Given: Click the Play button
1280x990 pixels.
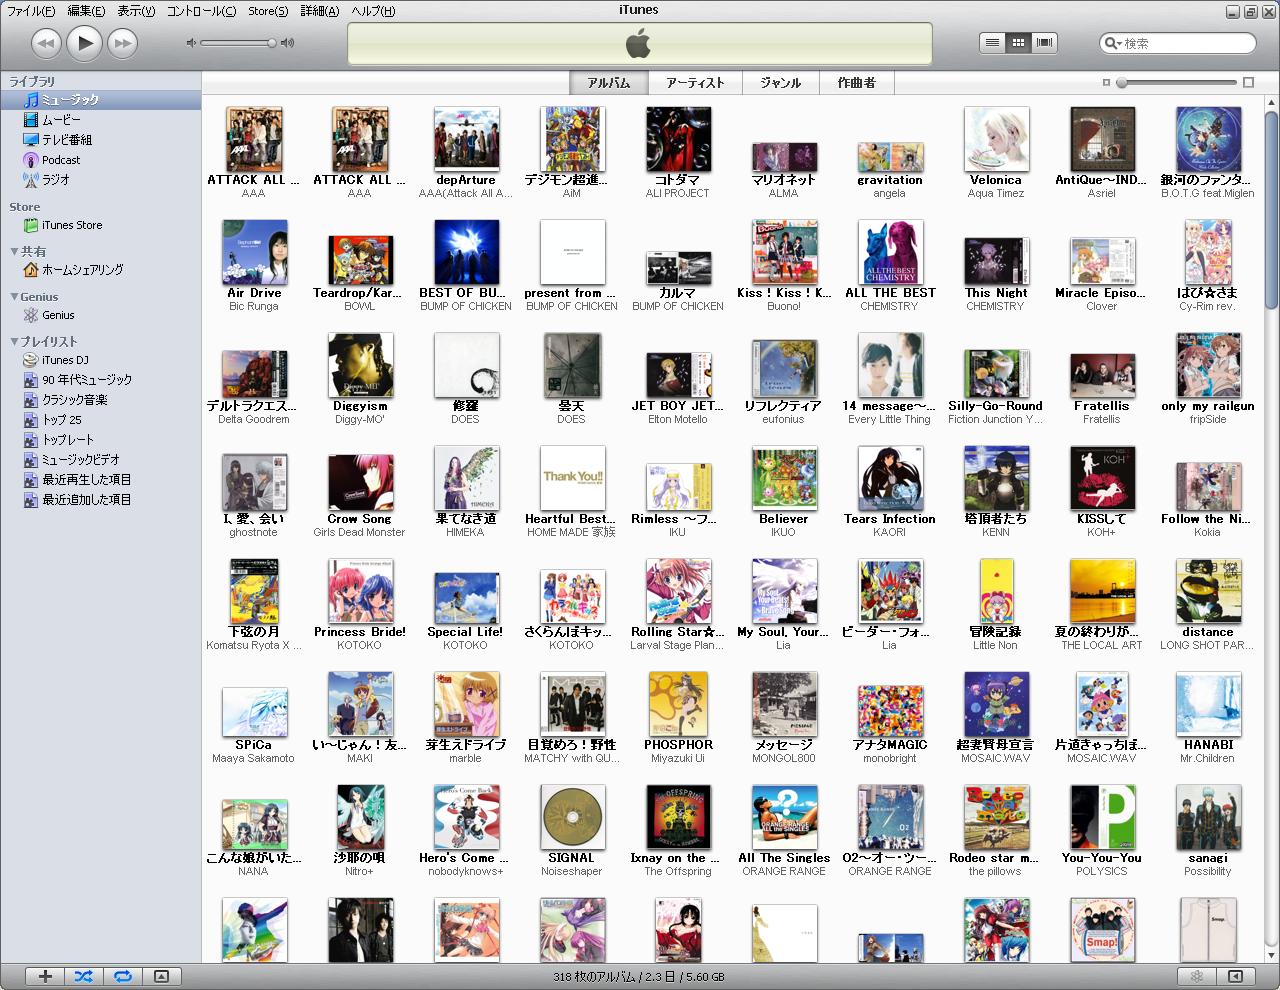Looking at the screenshot, I should coord(85,42).
